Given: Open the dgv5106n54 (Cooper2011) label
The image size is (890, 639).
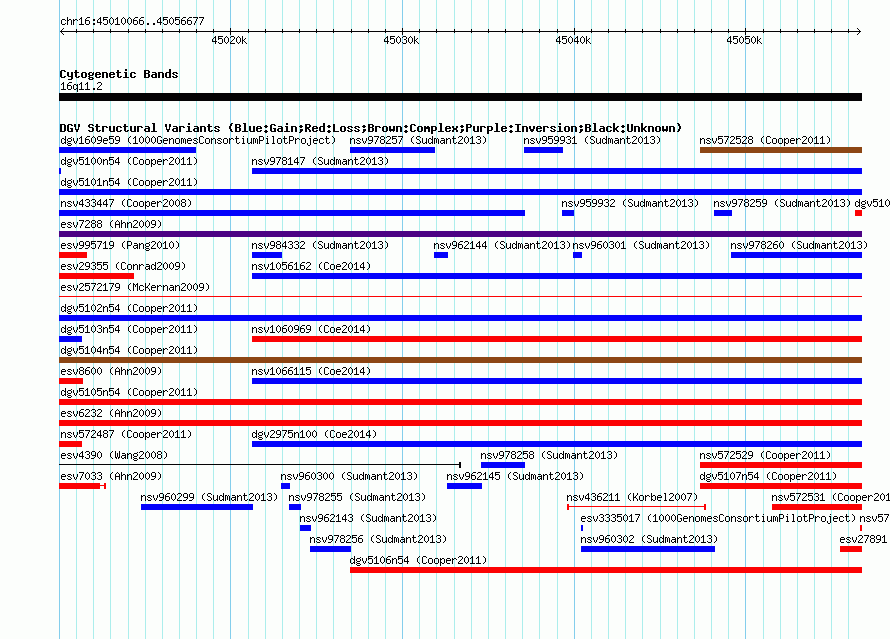Looking at the screenshot, I should [x=418, y=560].
